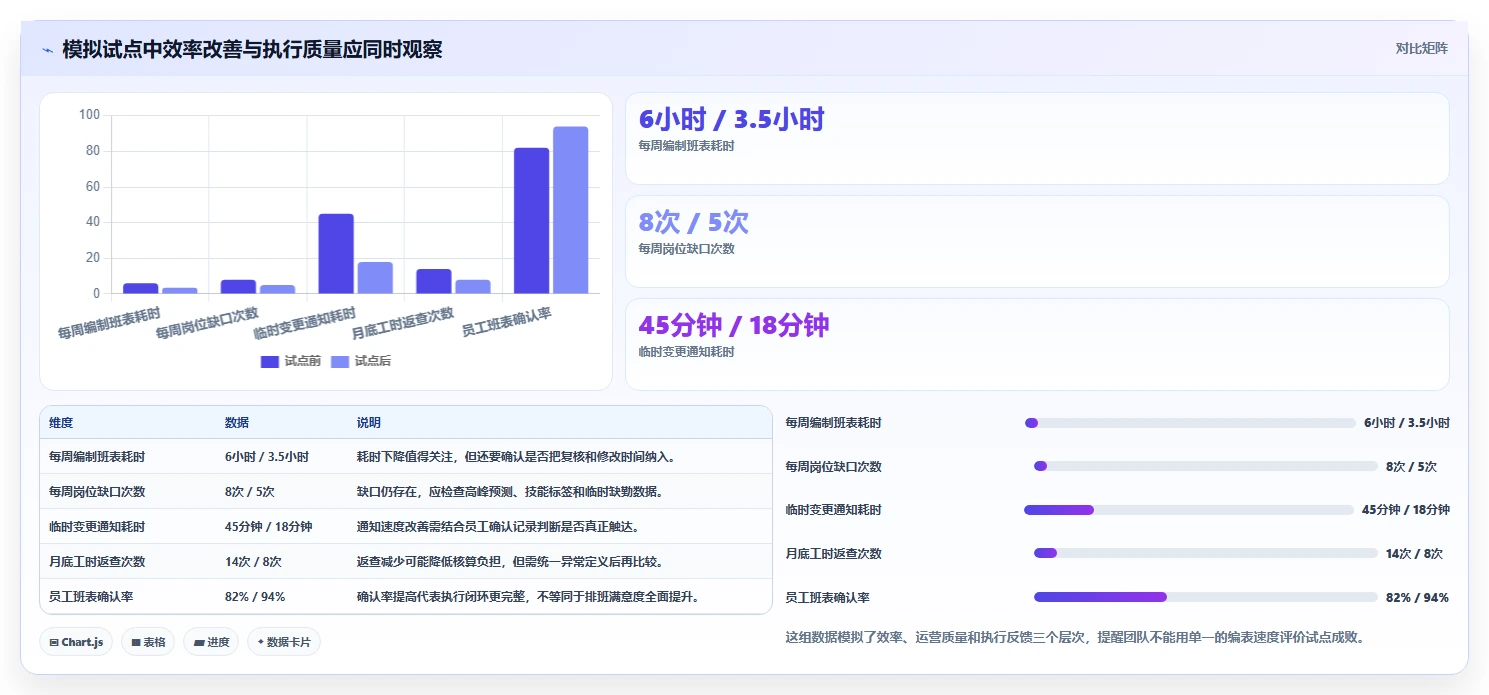Select the 员工班表确认率 table row label
This screenshot has width=1489, height=695.
pos(91,596)
